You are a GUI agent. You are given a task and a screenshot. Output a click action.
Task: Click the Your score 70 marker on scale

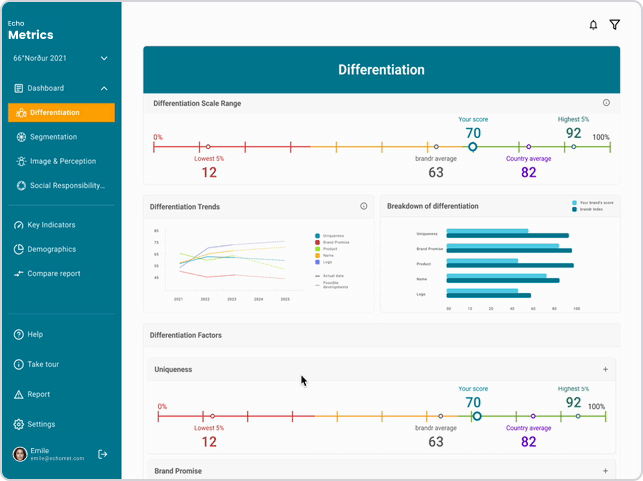click(473, 147)
